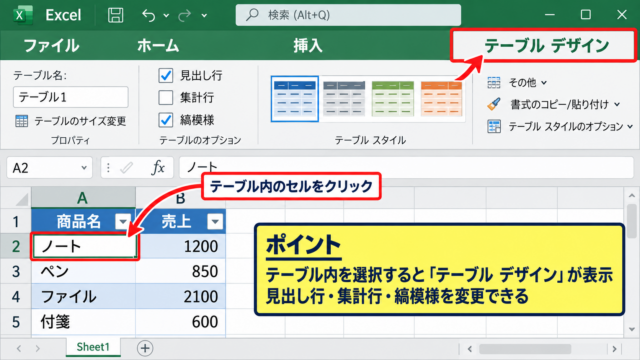640x360 pixels.
Task: Undo the last action
Action: [x=149, y=15]
